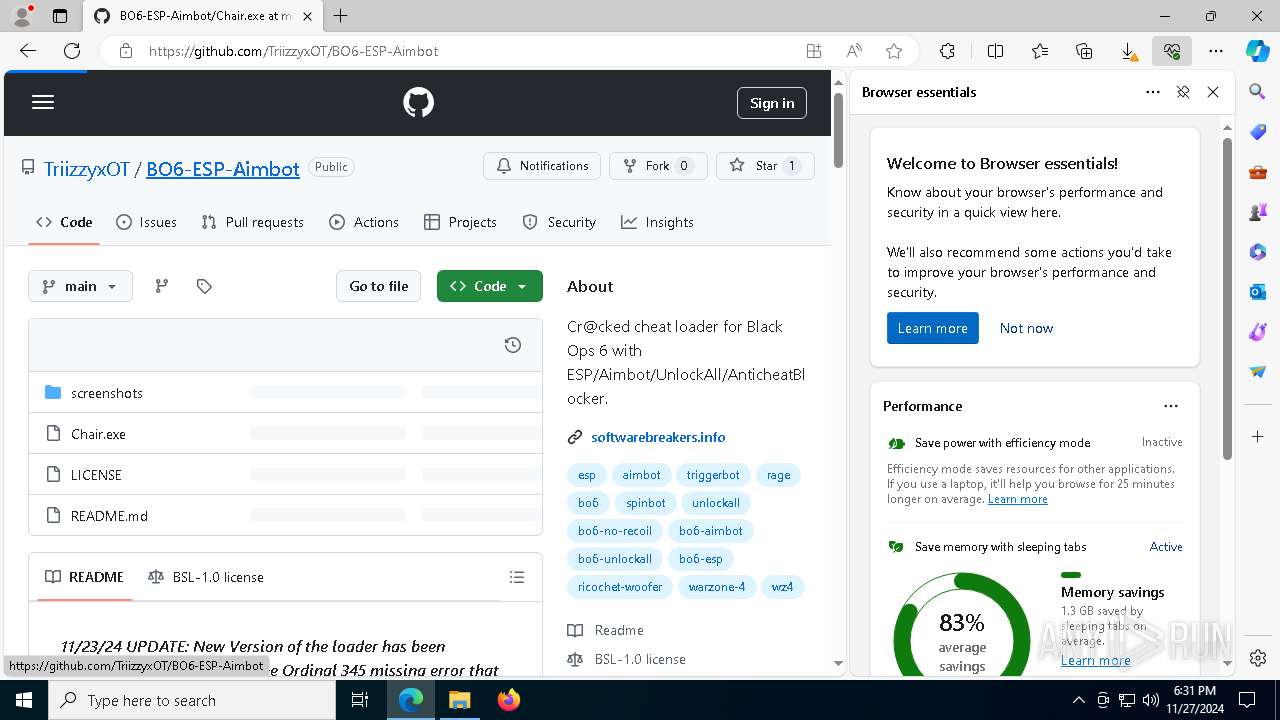
Task: Refresh the current page
Action: [x=72, y=51]
